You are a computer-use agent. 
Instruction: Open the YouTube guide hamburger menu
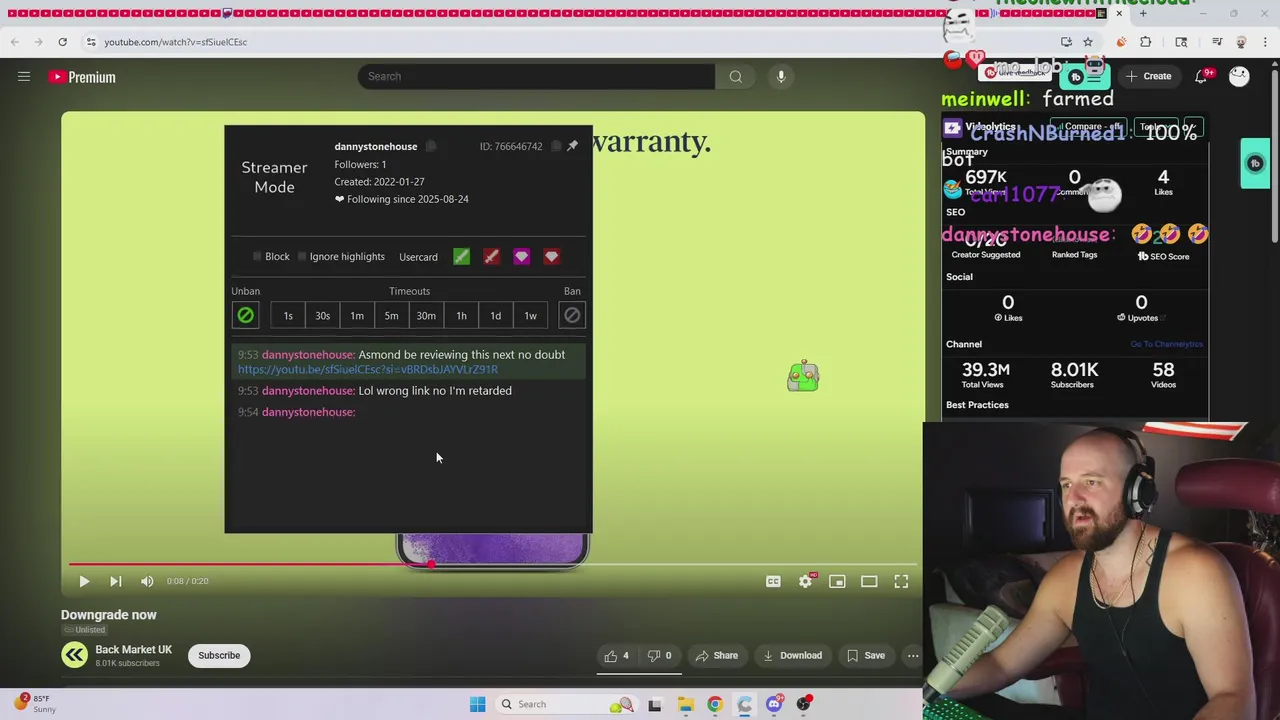tap(24, 76)
